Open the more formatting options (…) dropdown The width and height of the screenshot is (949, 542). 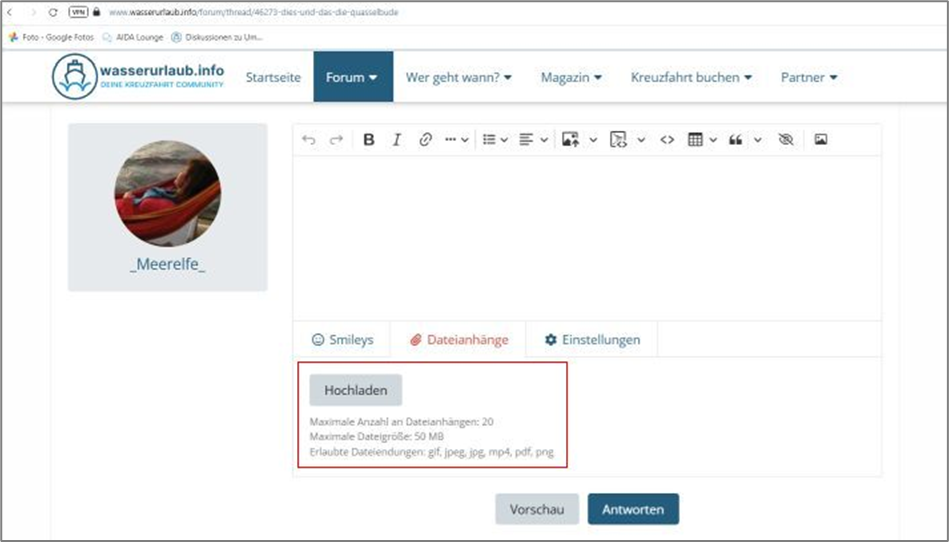click(456, 140)
